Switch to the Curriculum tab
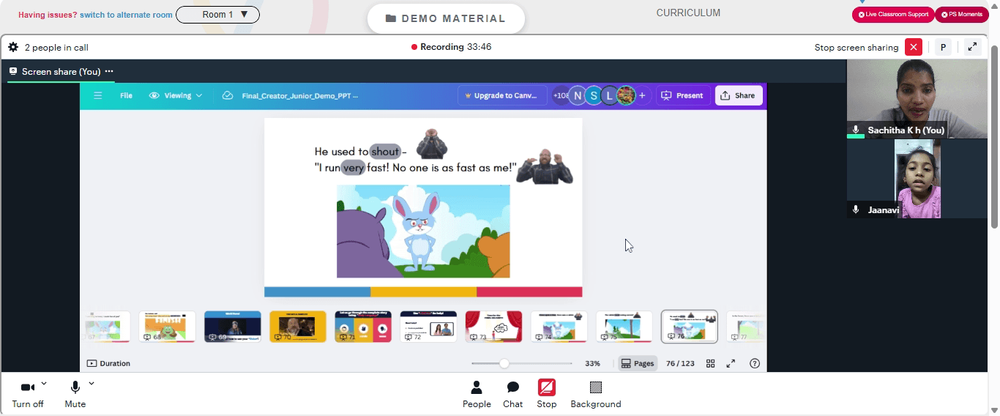The width and height of the screenshot is (1000, 416). click(688, 13)
